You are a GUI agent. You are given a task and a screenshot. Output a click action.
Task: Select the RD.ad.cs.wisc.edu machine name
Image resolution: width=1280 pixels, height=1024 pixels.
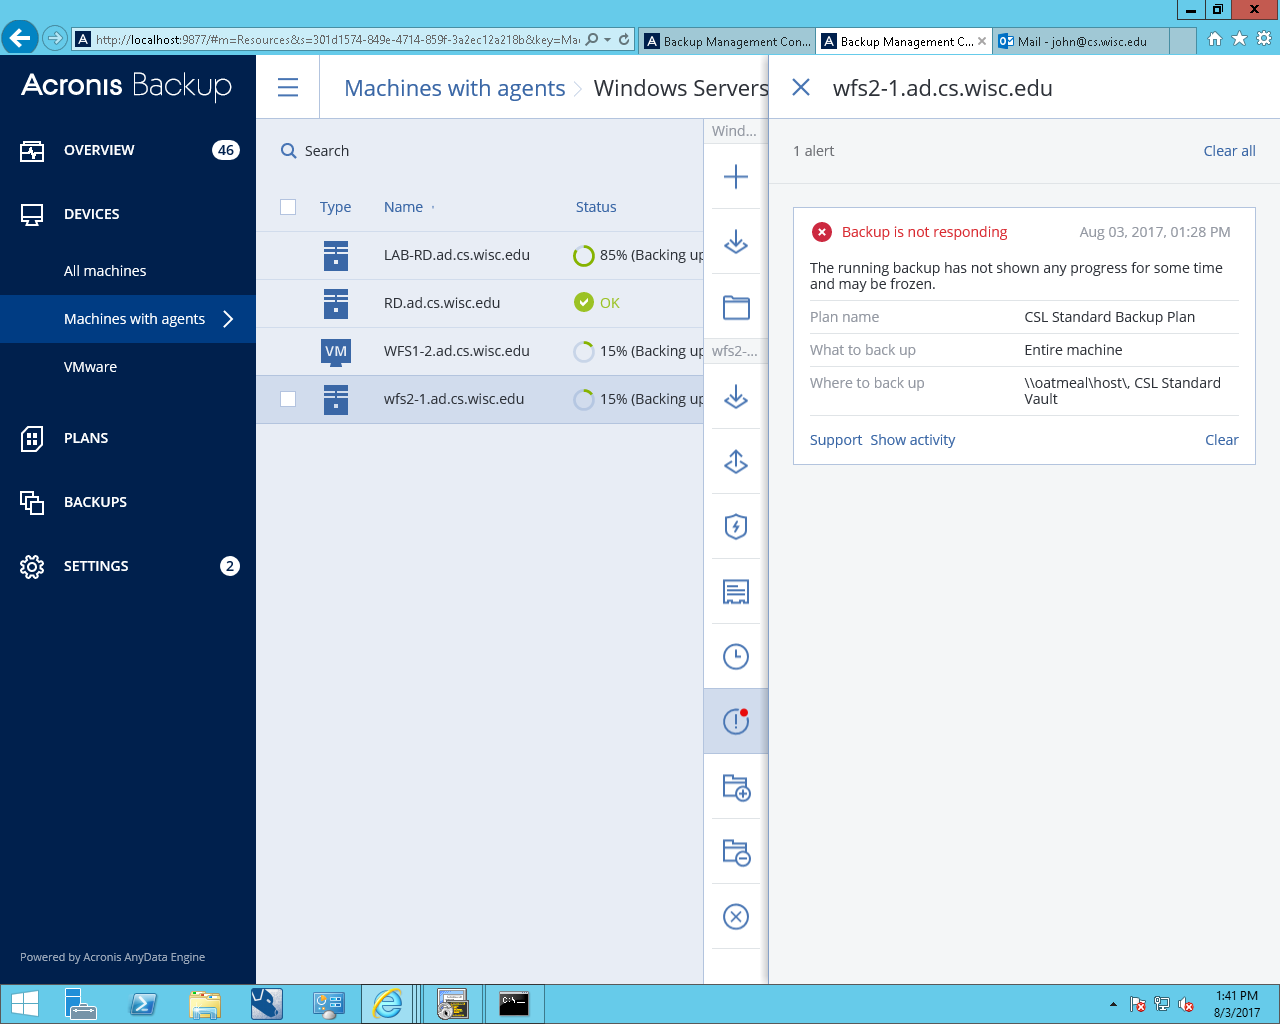pos(442,303)
